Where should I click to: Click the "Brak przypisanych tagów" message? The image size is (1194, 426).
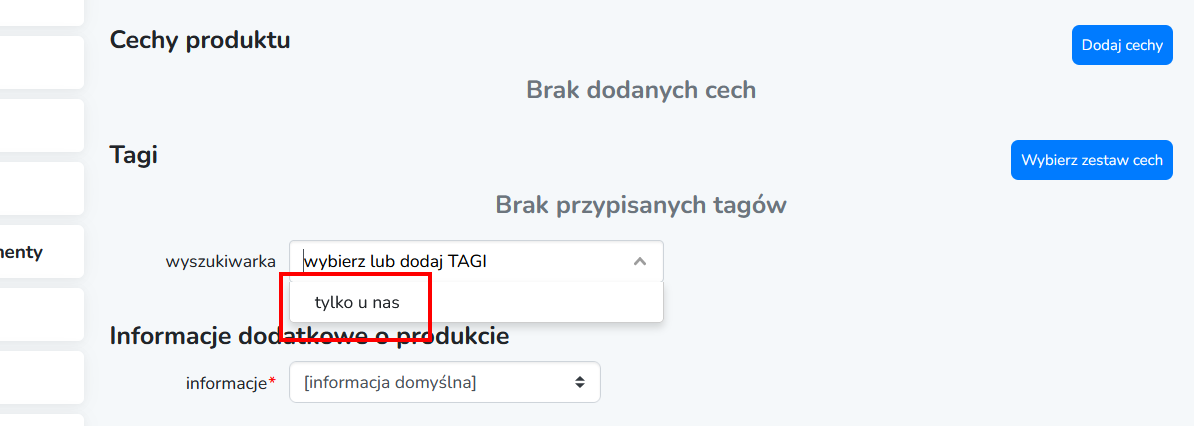640,205
